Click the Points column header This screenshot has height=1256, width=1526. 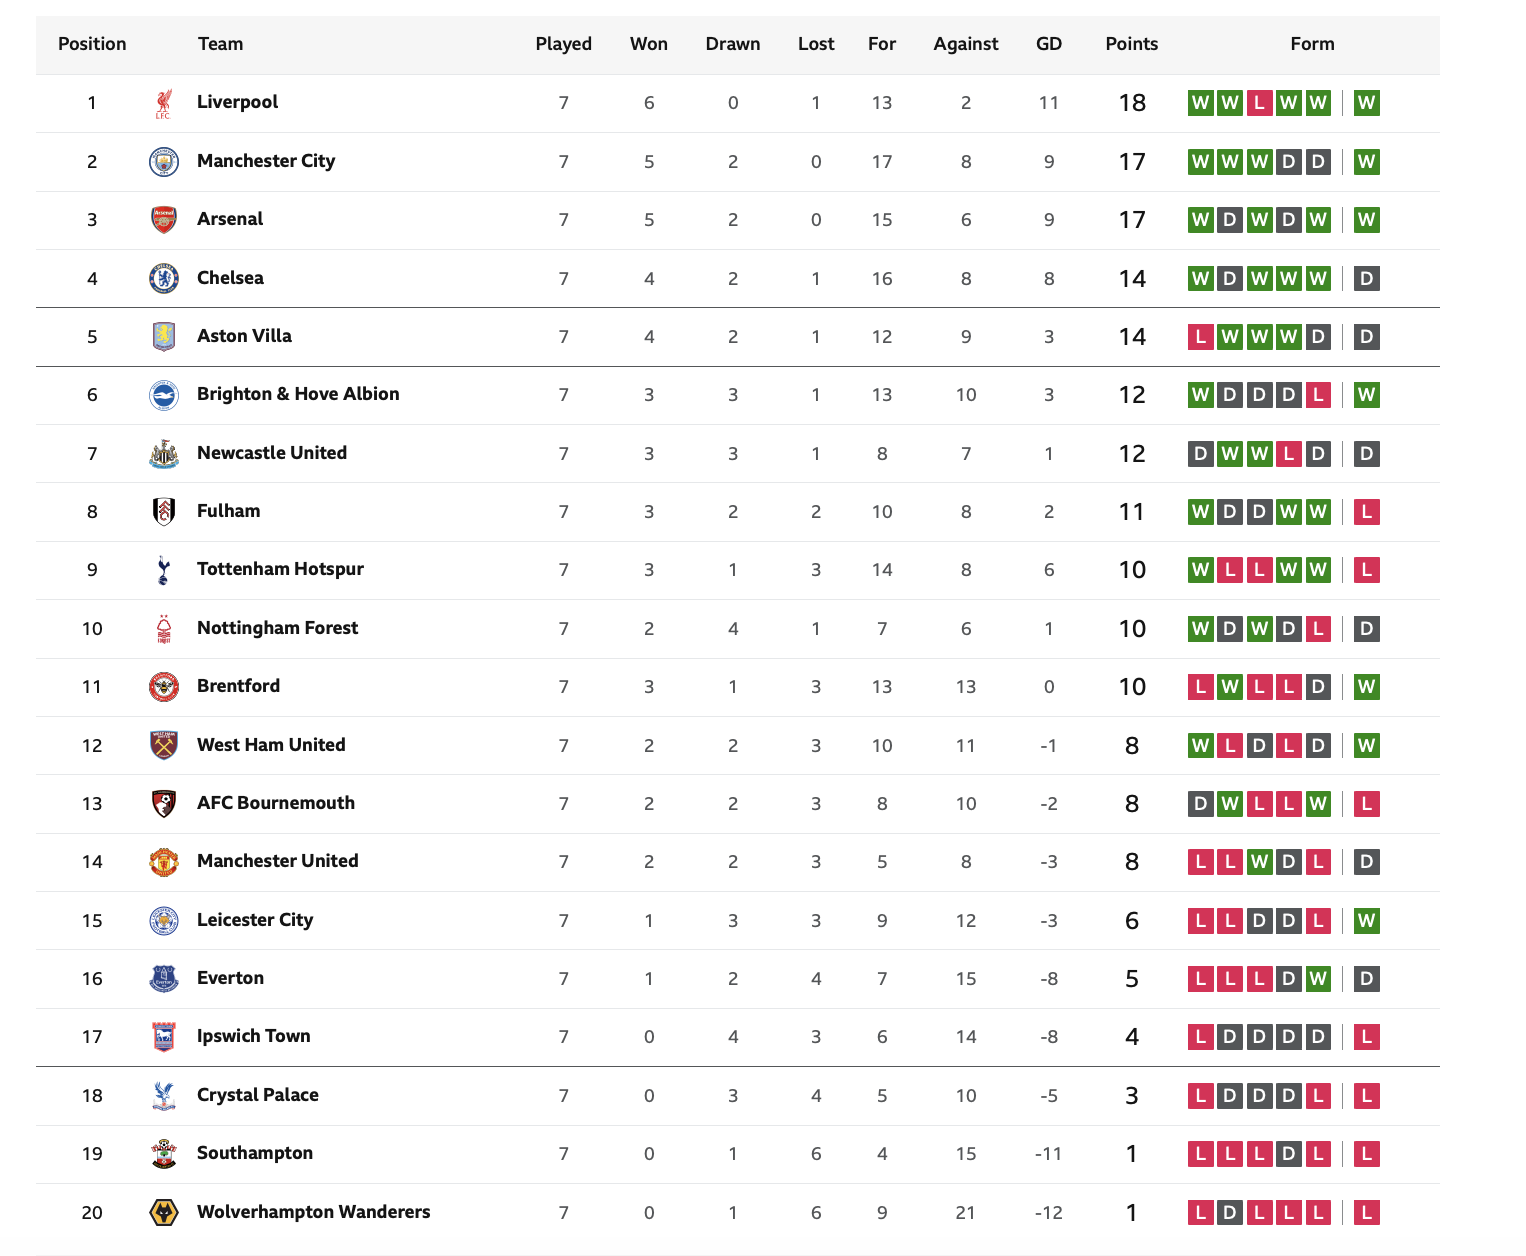[1132, 44]
